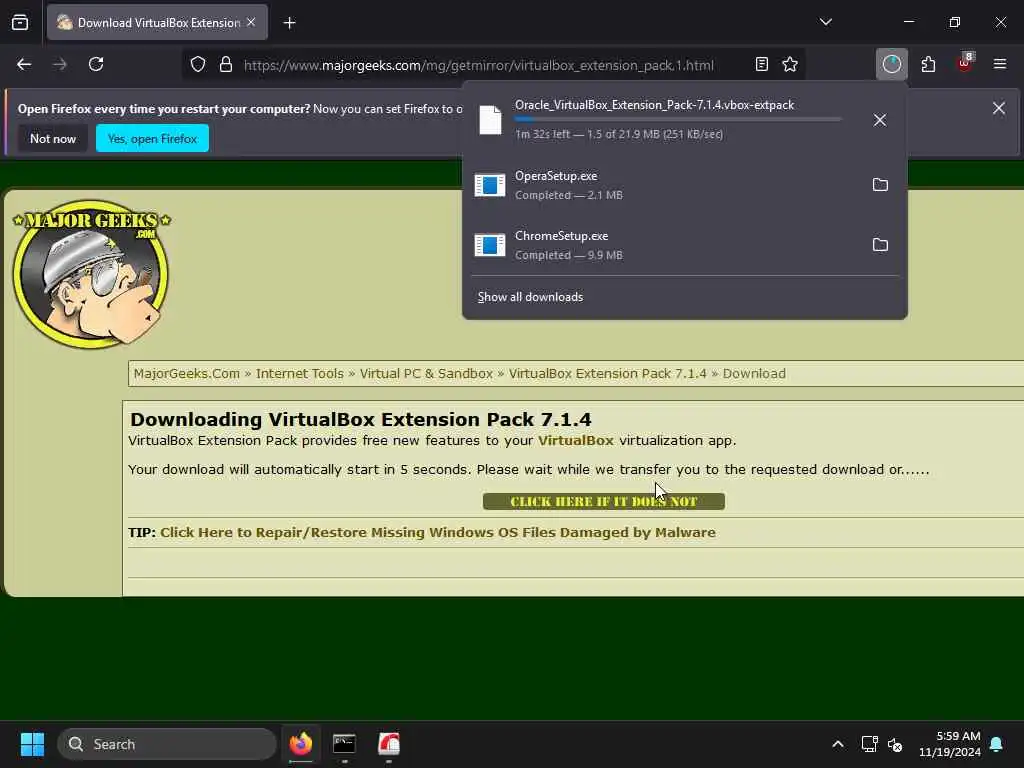The width and height of the screenshot is (1024, 768).
Task: Click Yes, open Firefox button
Action: point(152,138)
